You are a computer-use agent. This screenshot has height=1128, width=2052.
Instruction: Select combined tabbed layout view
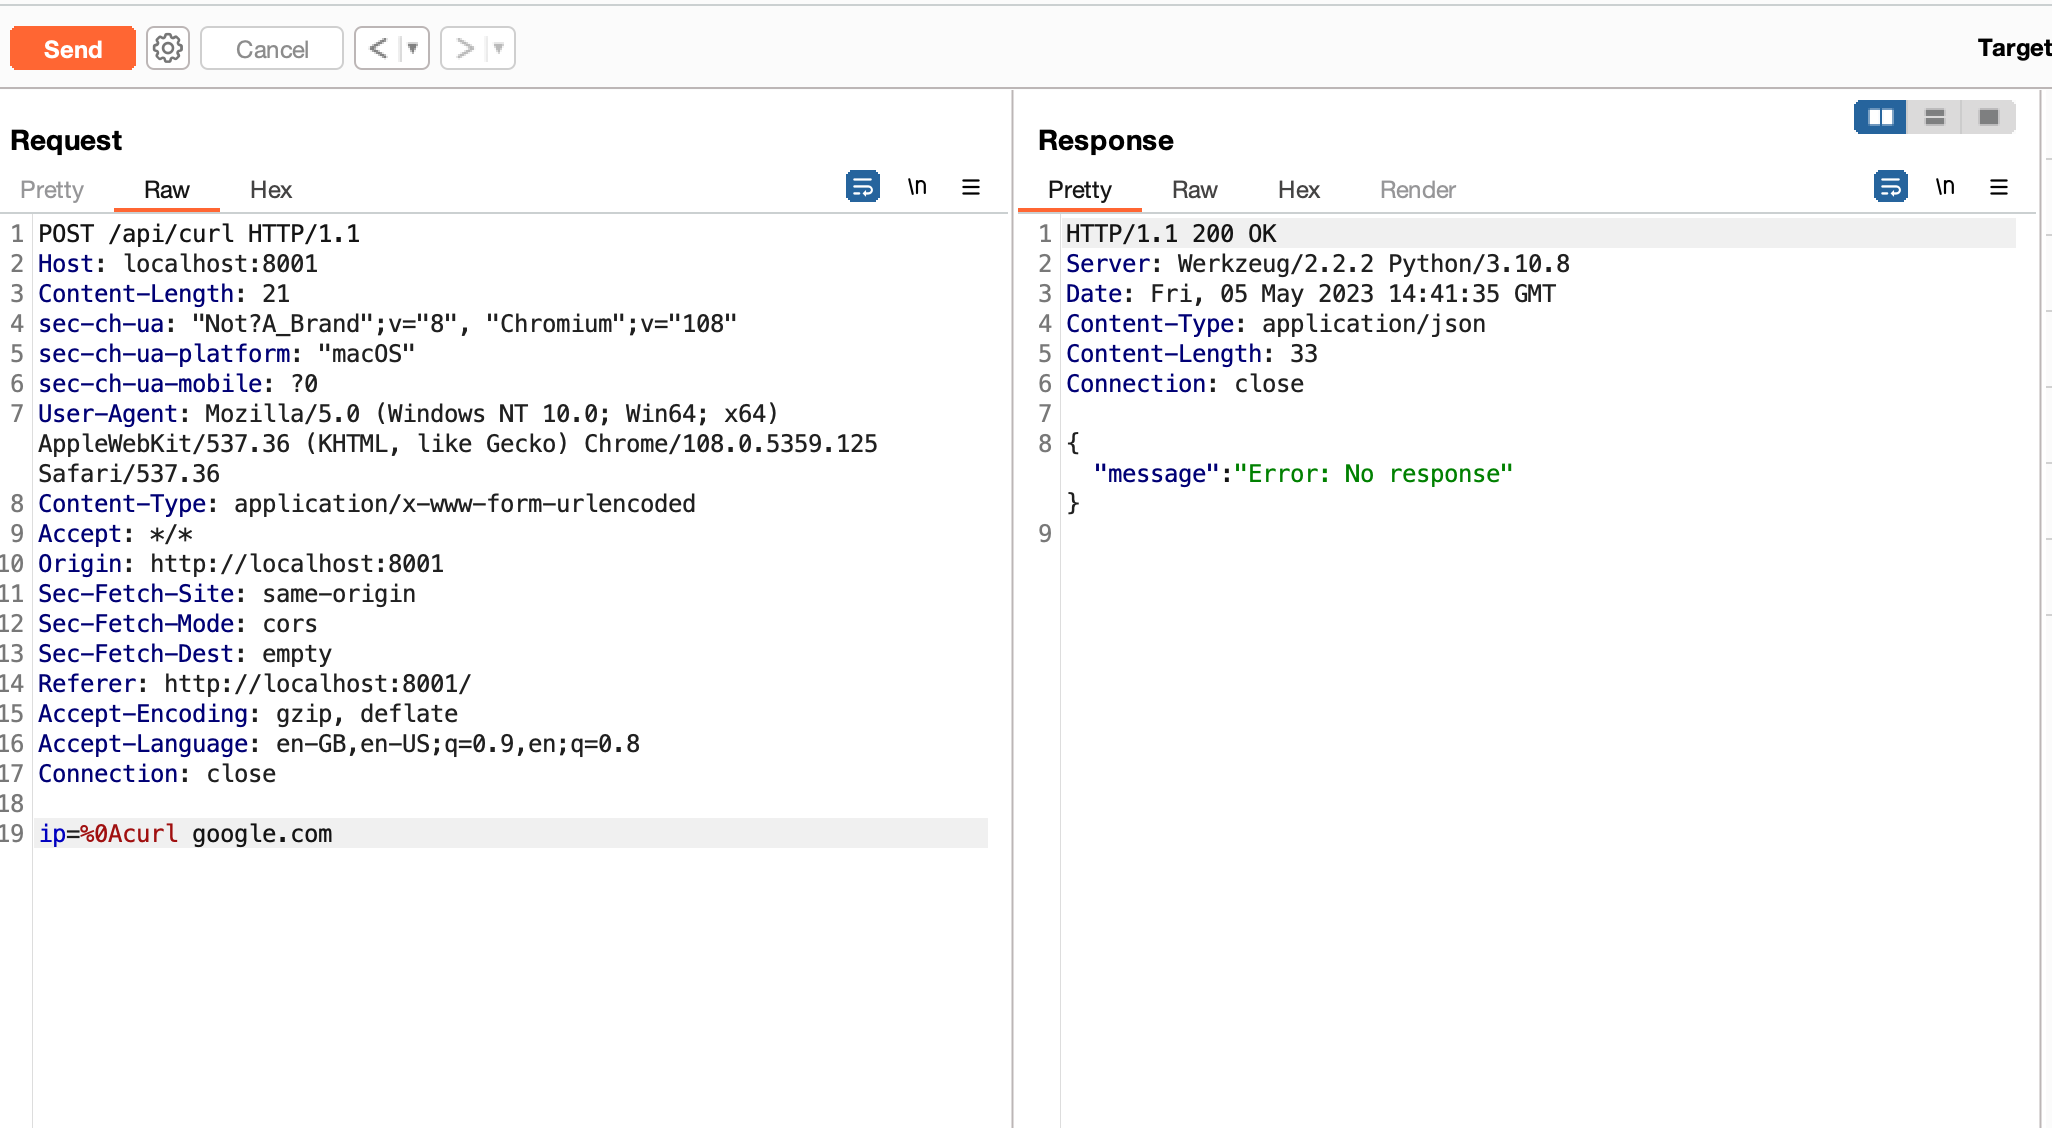click(x=1988, y=117)
